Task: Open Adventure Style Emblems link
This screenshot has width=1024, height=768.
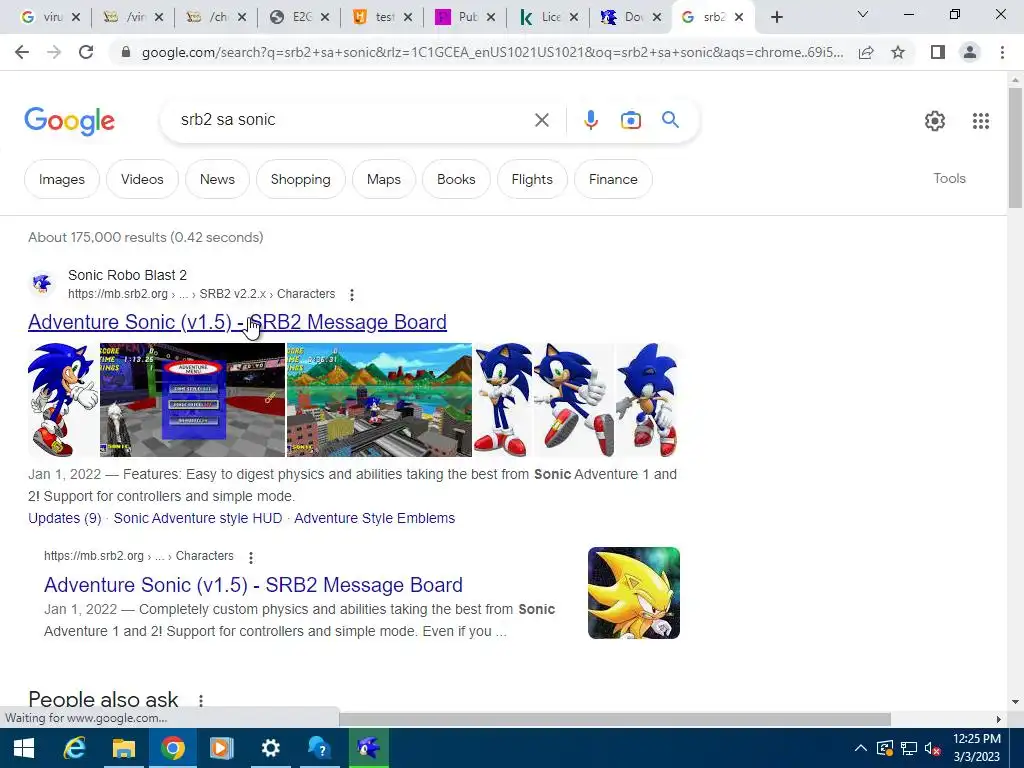Action: point(374,518)
